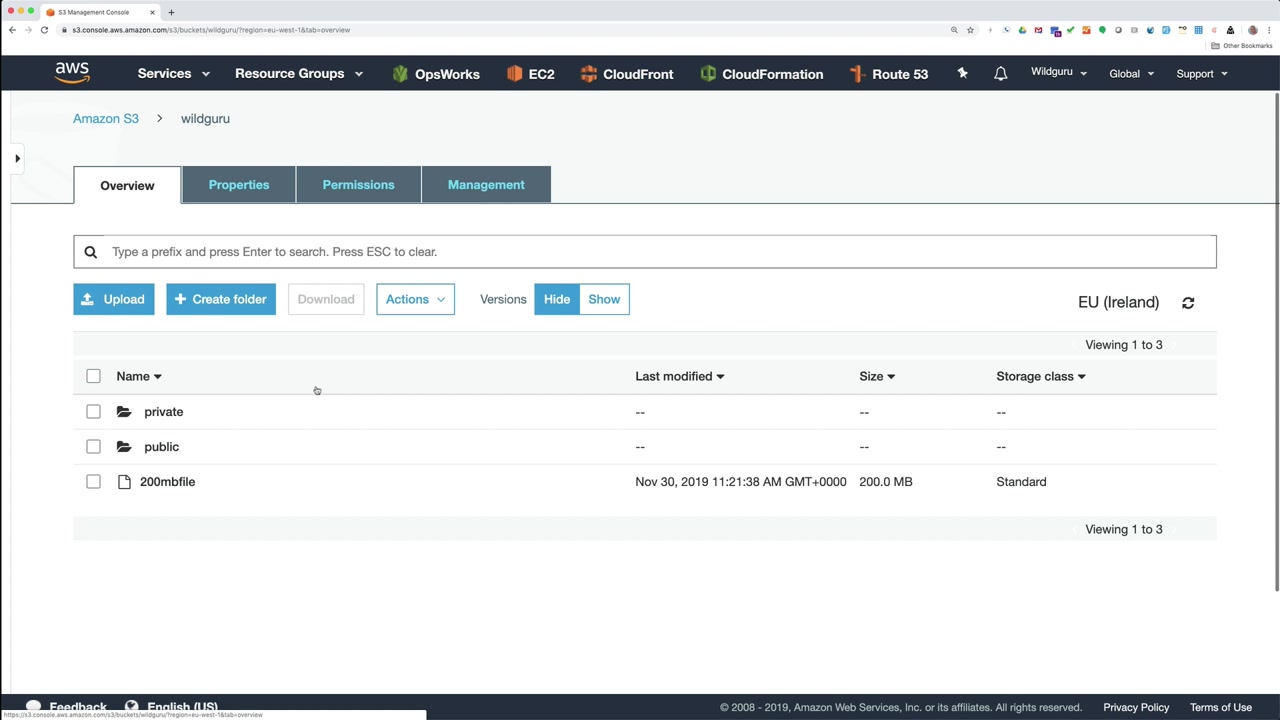
Task: Click the zoom magnifier icon in the address bar
Action: point(954,30)
